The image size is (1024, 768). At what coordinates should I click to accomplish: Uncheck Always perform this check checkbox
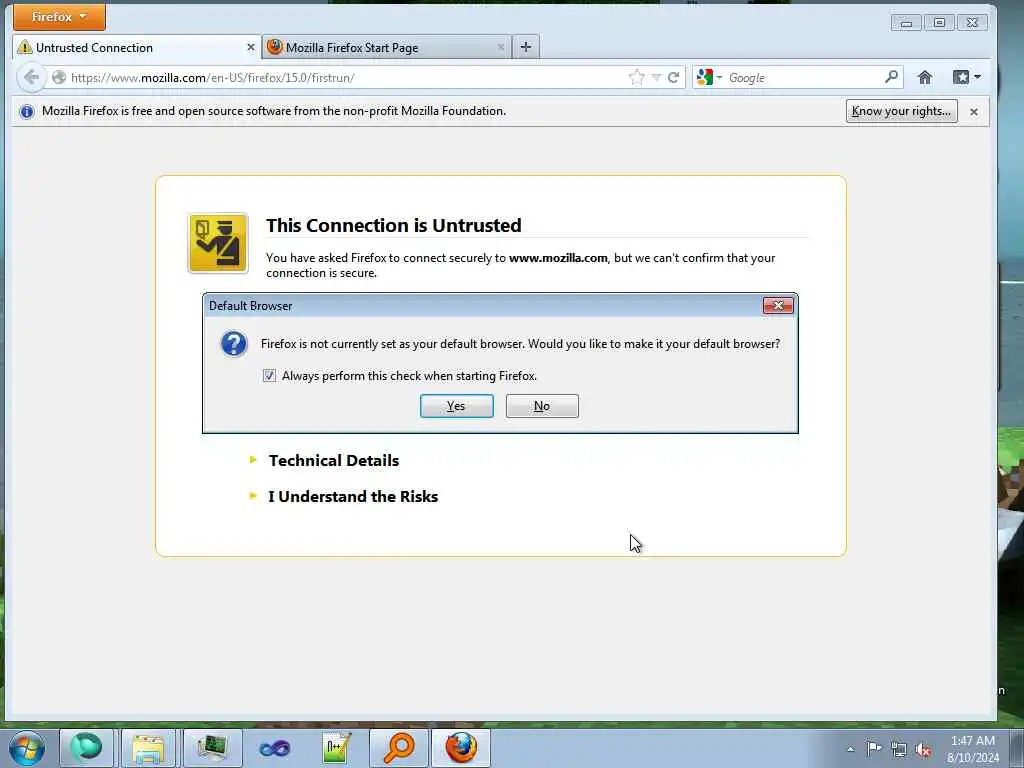tap(269, 376)
